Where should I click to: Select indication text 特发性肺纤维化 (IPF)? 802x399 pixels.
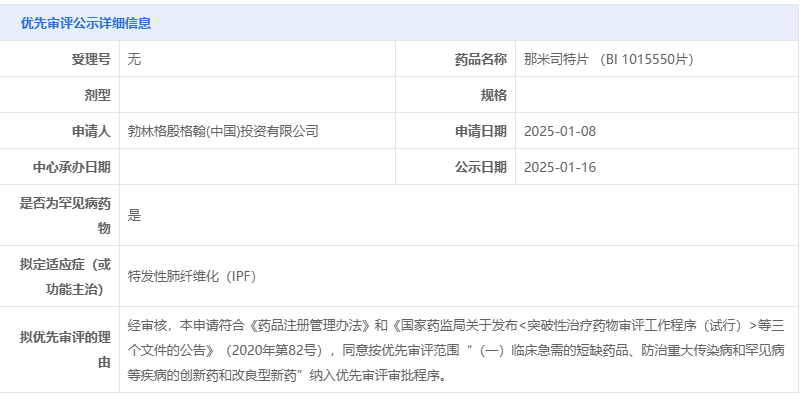click(x=192, y=277)
